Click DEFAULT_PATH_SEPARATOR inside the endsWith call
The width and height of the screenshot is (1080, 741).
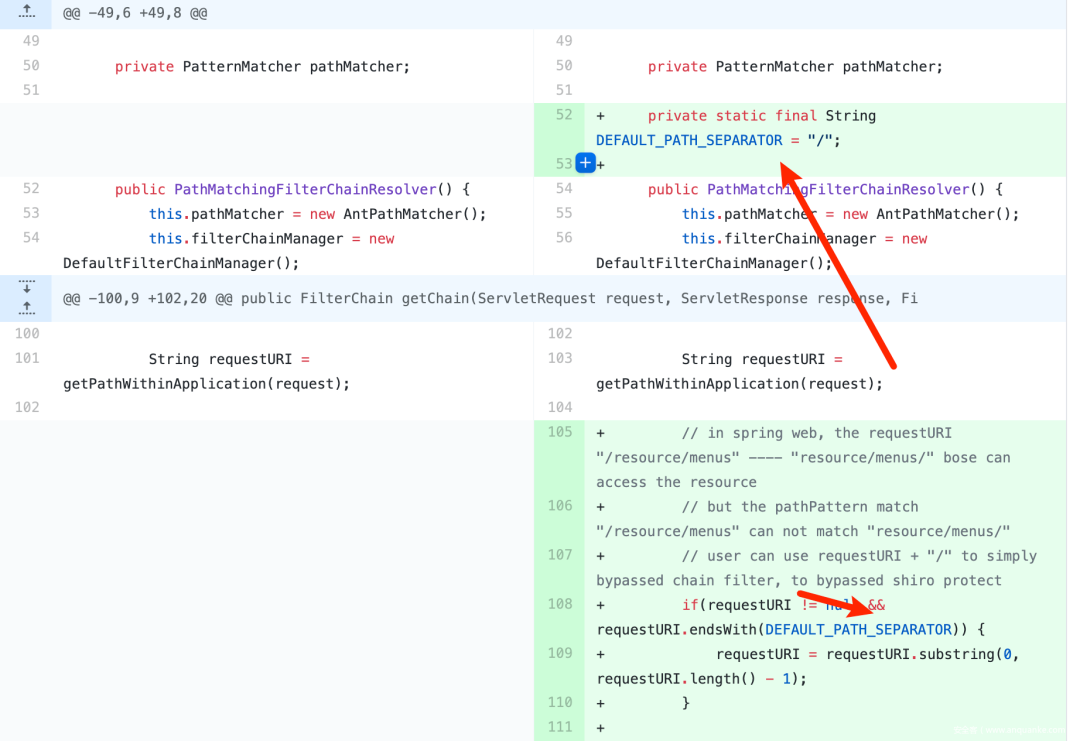click(x=858, y=630)
